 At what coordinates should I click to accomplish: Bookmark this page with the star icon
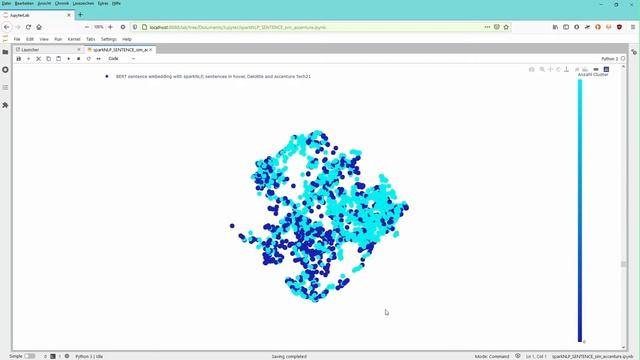pyautogui.click(x=506, y=27)
